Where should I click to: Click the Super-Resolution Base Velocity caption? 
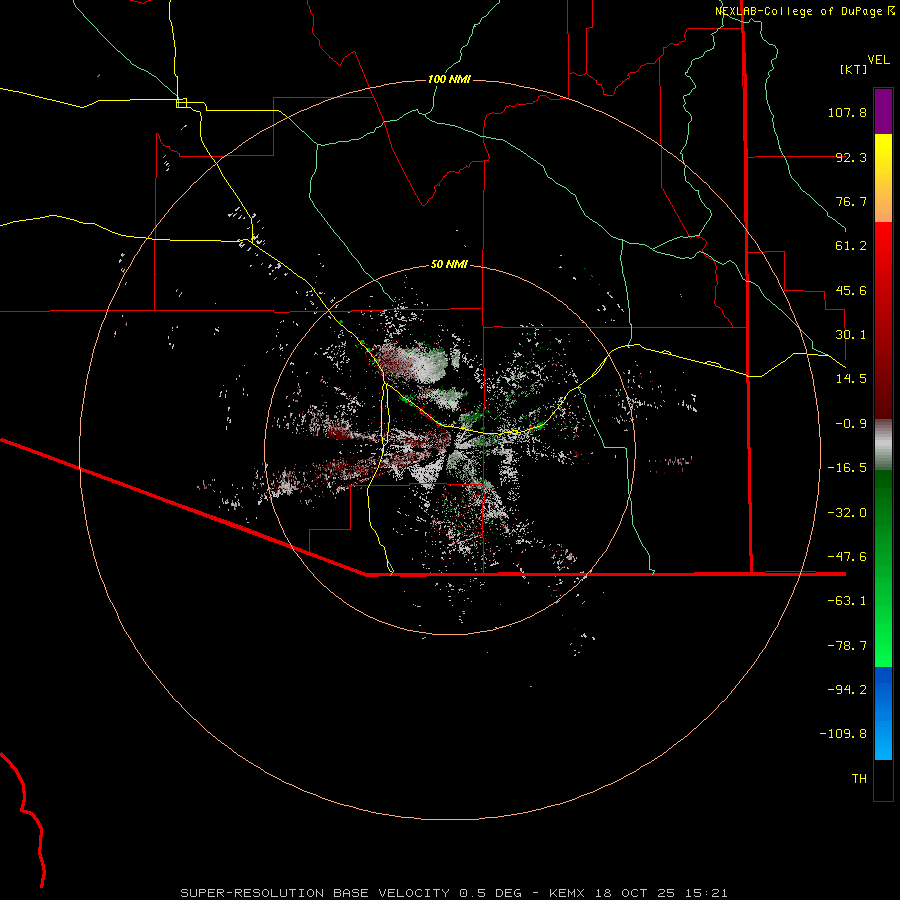[453, 893]
